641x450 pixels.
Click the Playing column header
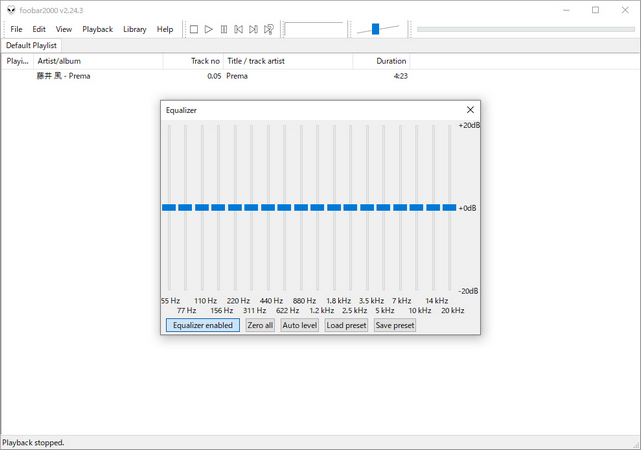(17, 61)
